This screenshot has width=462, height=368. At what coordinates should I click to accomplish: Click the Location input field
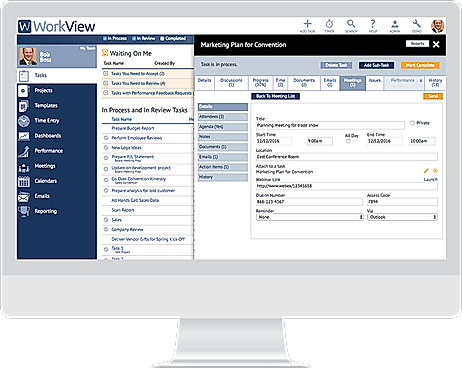coord(347,157)
